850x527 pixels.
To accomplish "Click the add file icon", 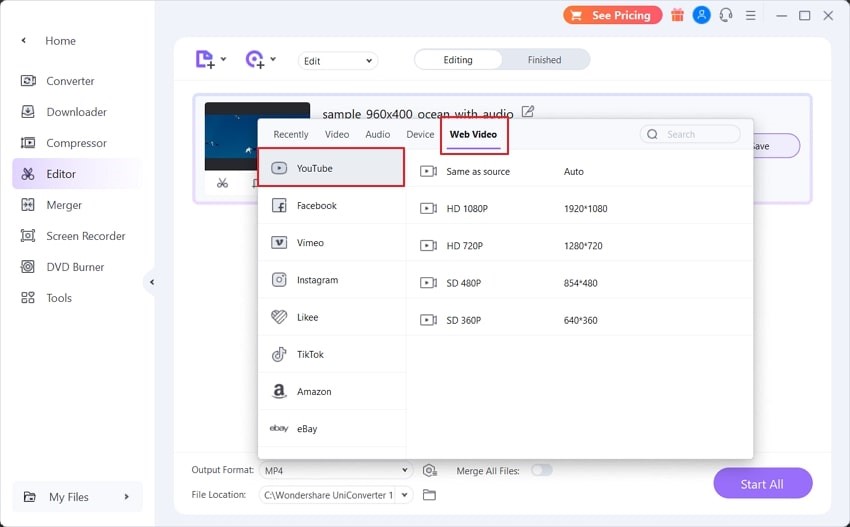I will [x=205, y=60].
